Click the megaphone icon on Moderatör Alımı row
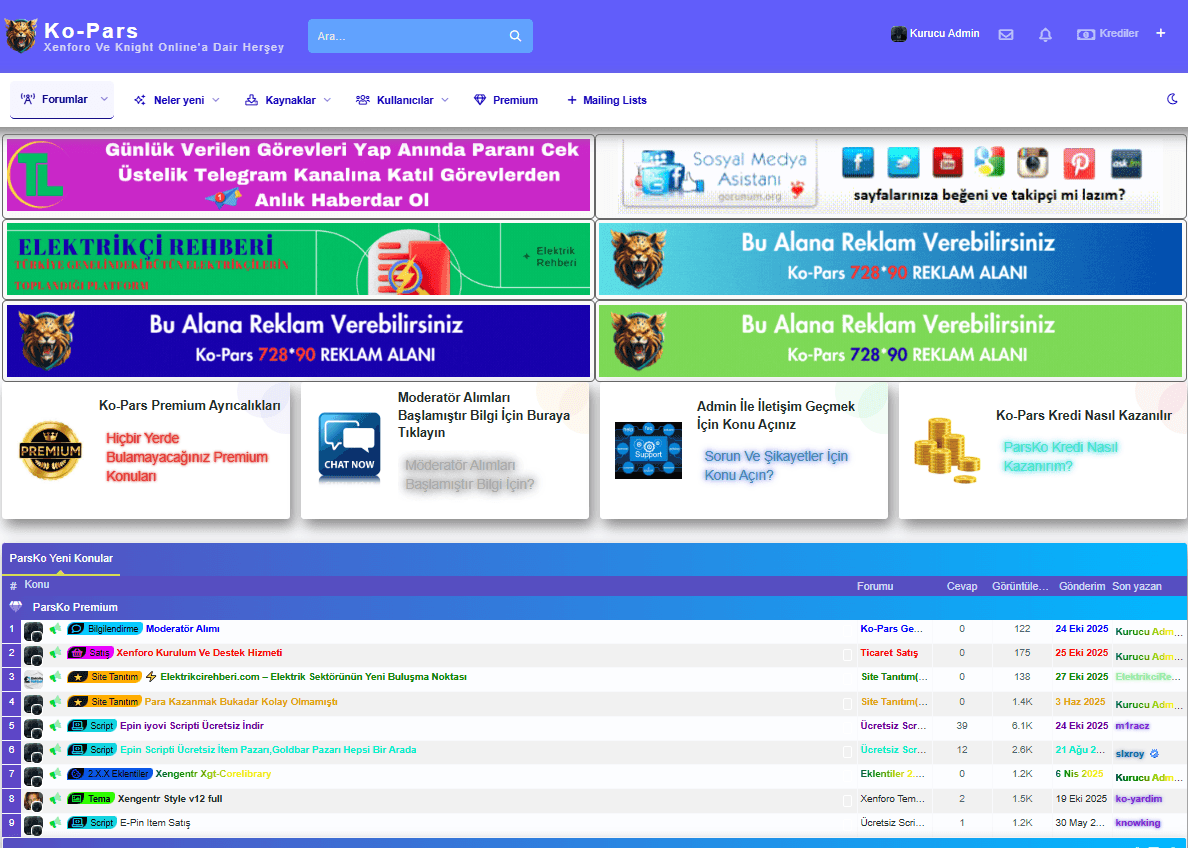Image resolution: width=1188 pixels, height=848 pixels. coord(55,629)
